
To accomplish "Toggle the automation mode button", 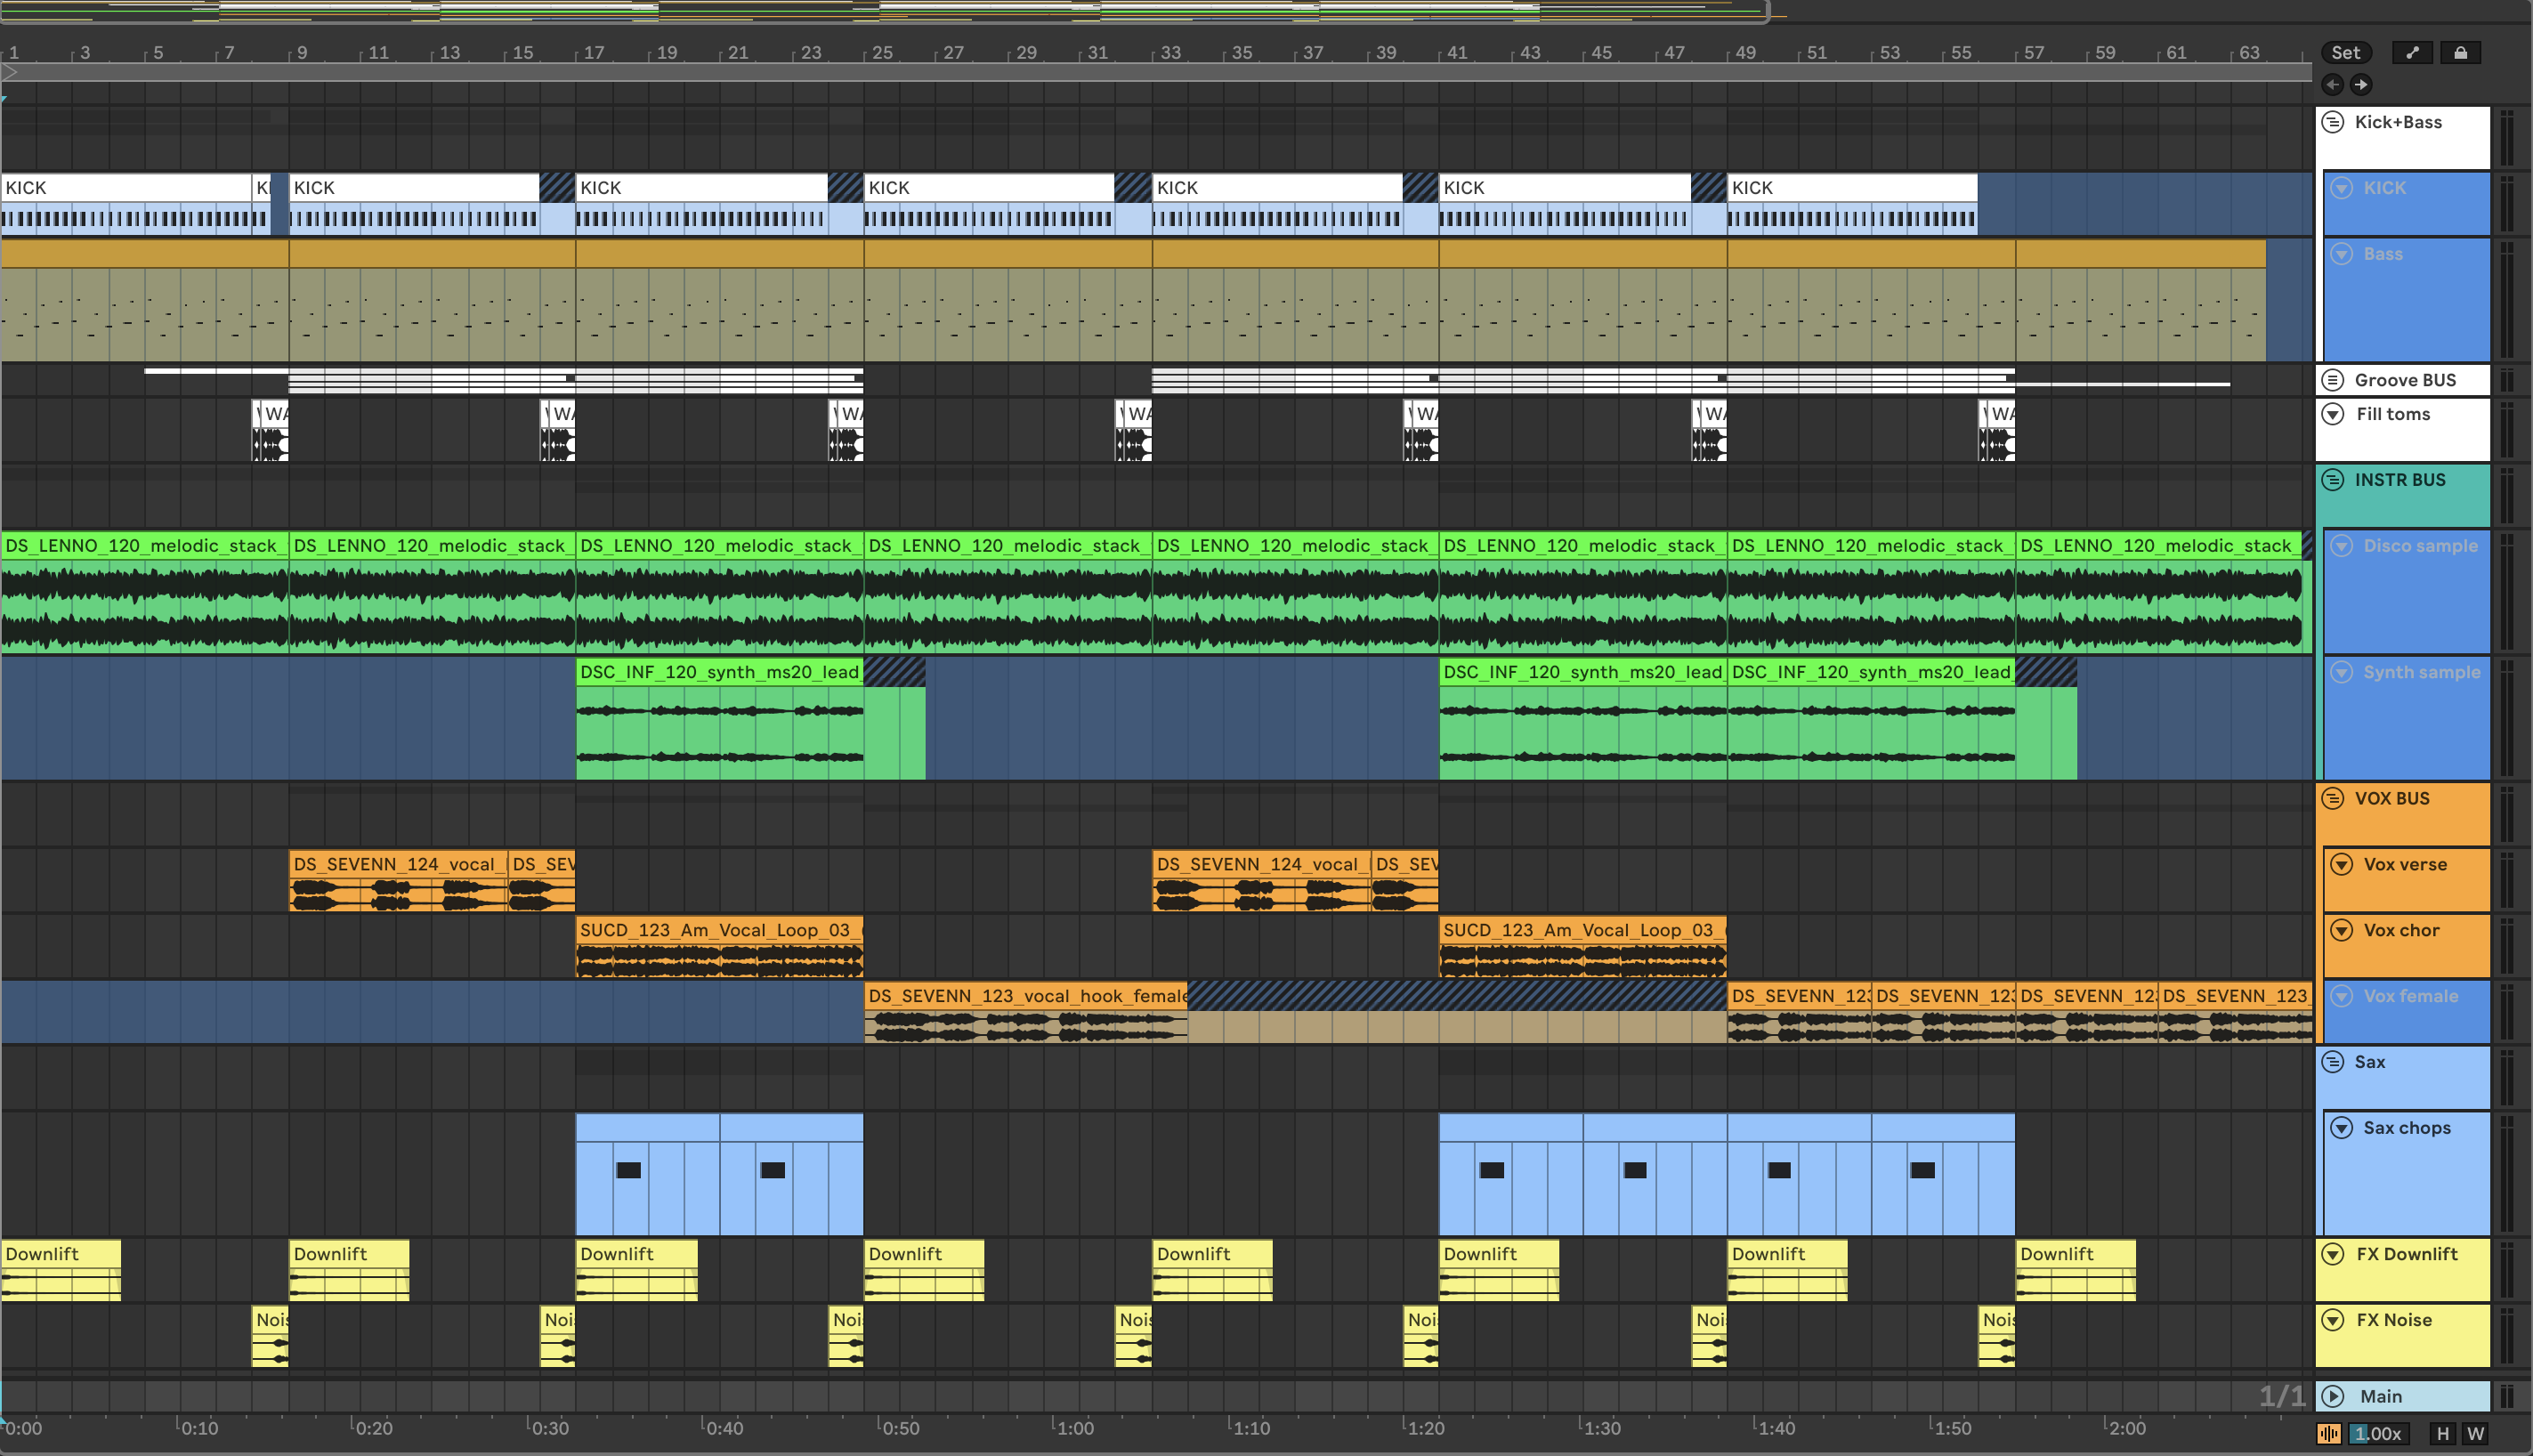I will pos(2412,53).
